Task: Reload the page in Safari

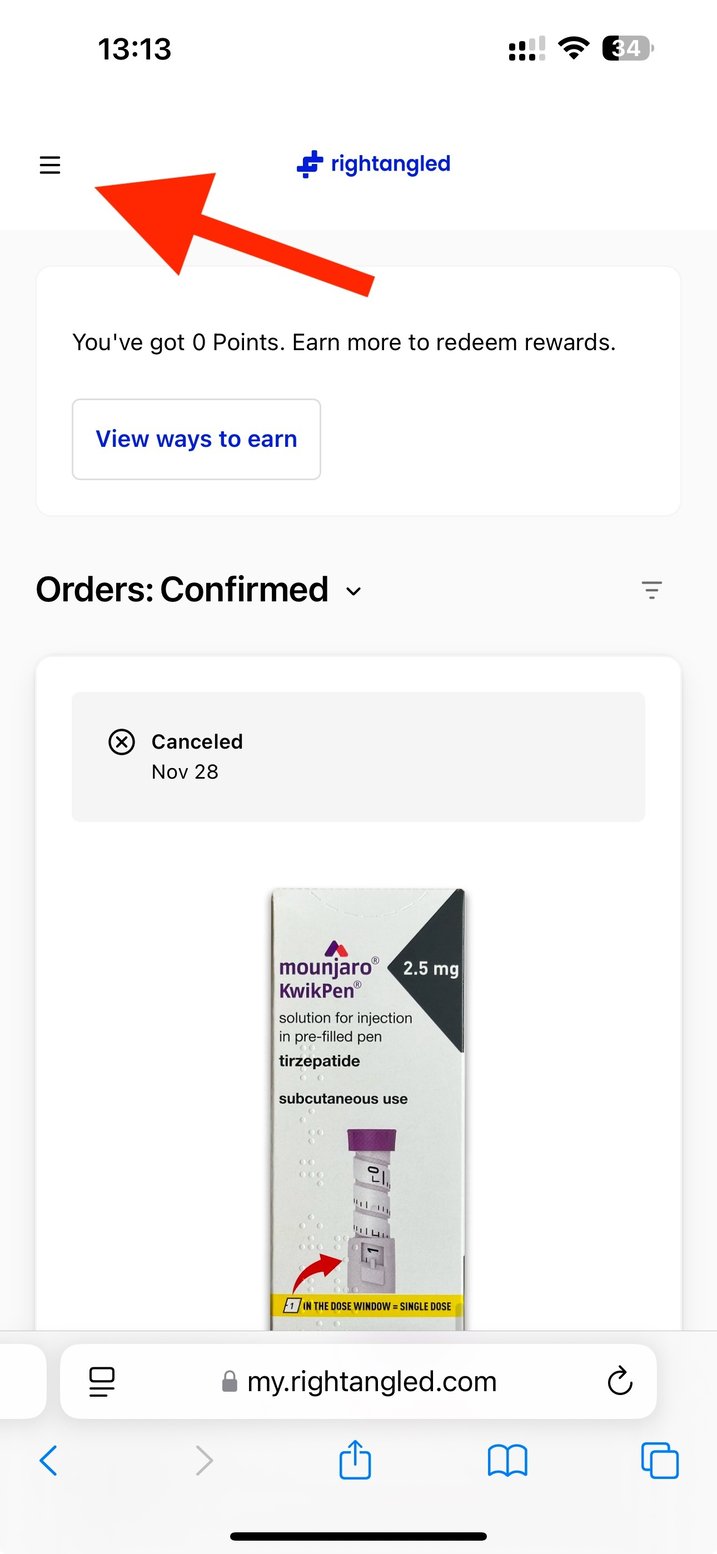Action: click(620, 1382)
